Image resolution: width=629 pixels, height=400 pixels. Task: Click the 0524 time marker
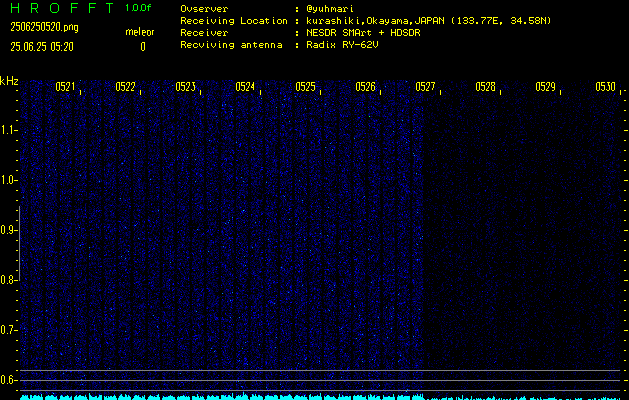246,87
